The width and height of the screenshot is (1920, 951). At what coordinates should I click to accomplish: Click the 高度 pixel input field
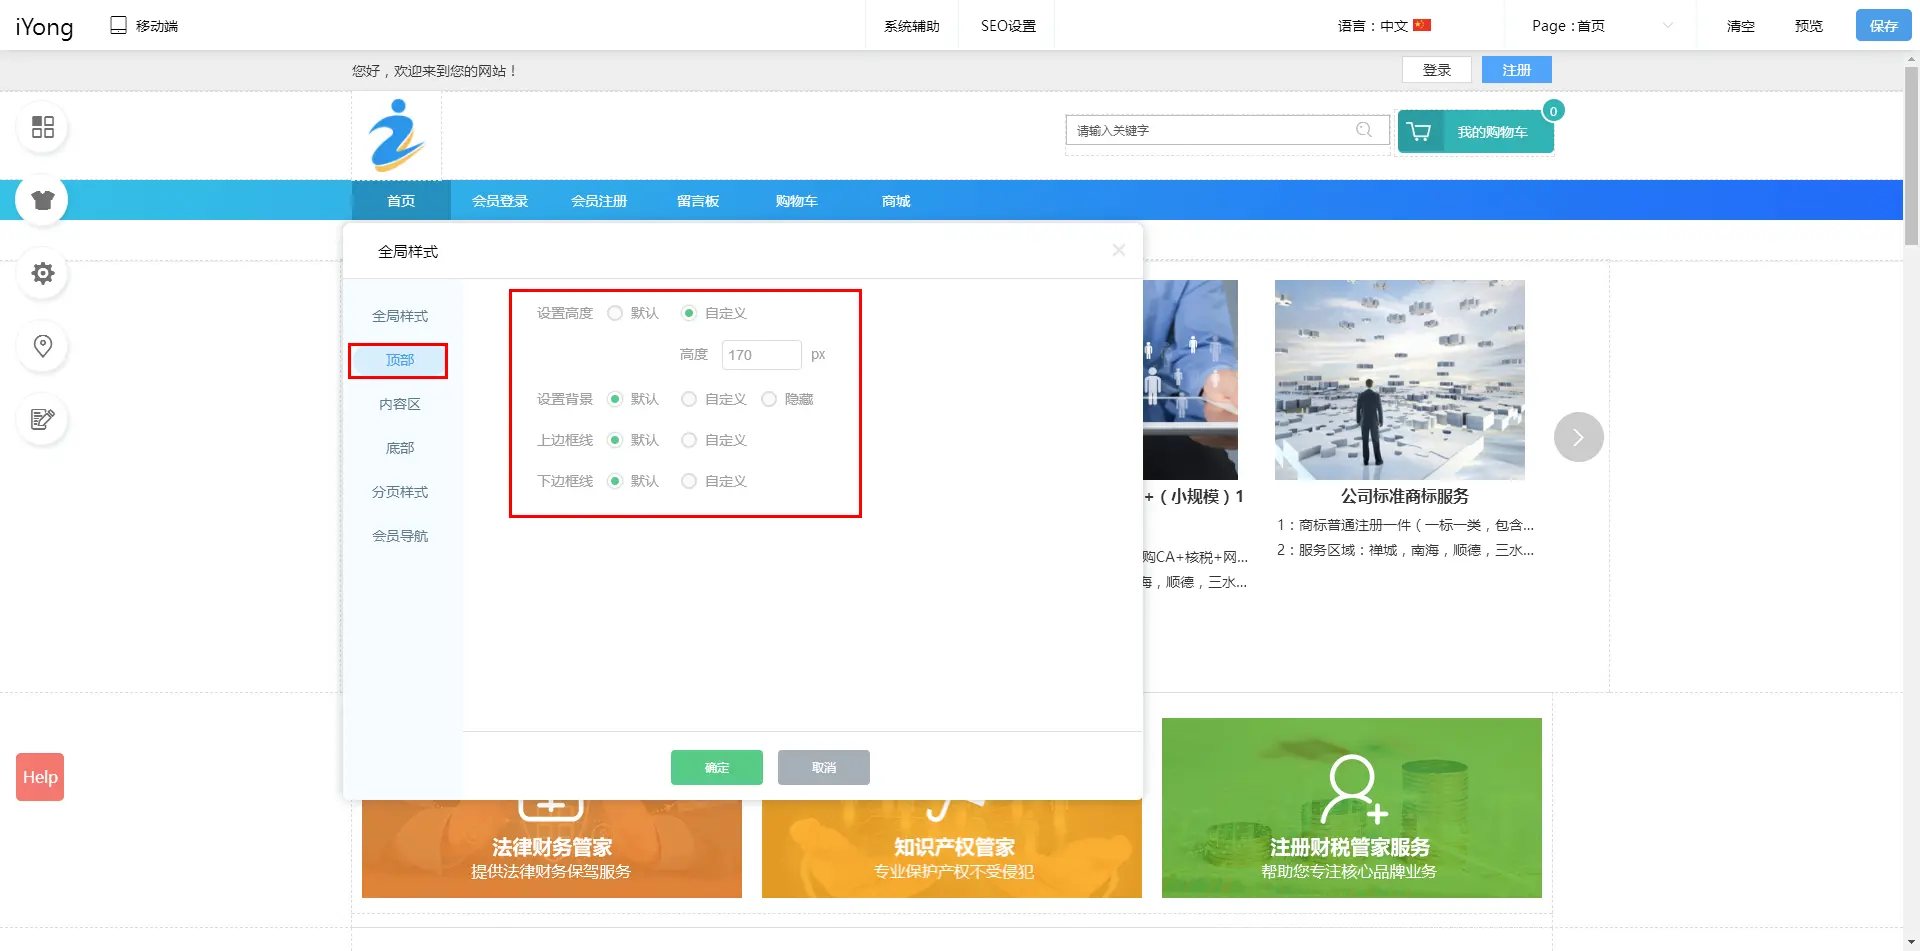(761, 355)
